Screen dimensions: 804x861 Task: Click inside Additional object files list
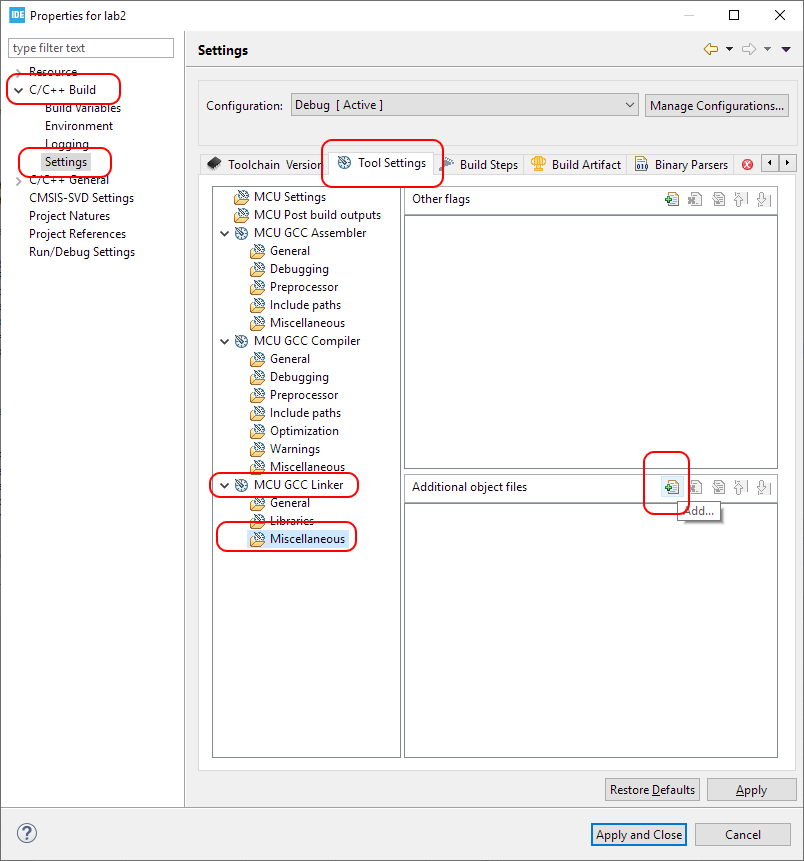point(590,630)
